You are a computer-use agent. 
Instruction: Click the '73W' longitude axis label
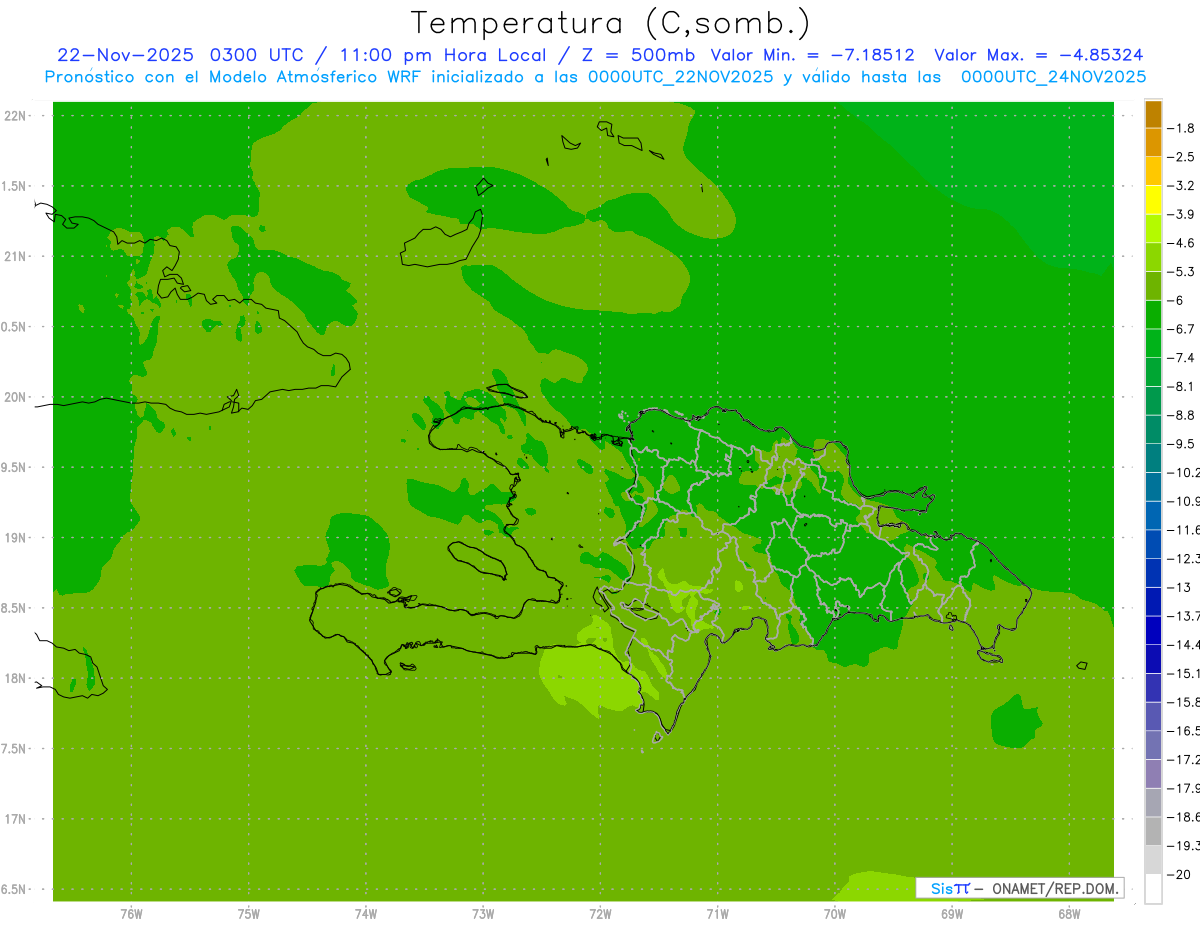[483, 914]
